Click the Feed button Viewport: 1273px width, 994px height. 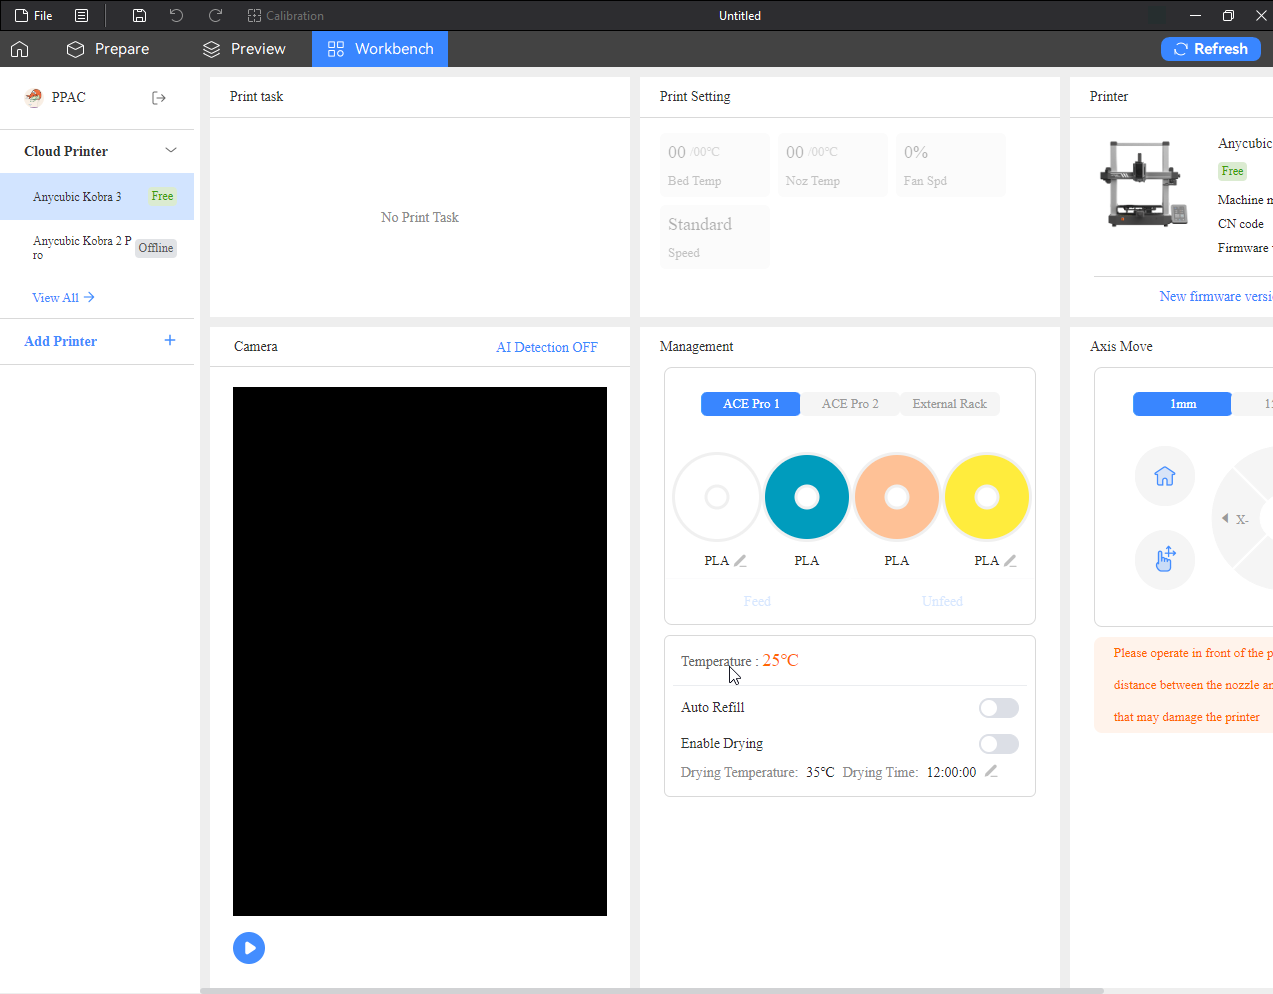[x=757, y=601]
